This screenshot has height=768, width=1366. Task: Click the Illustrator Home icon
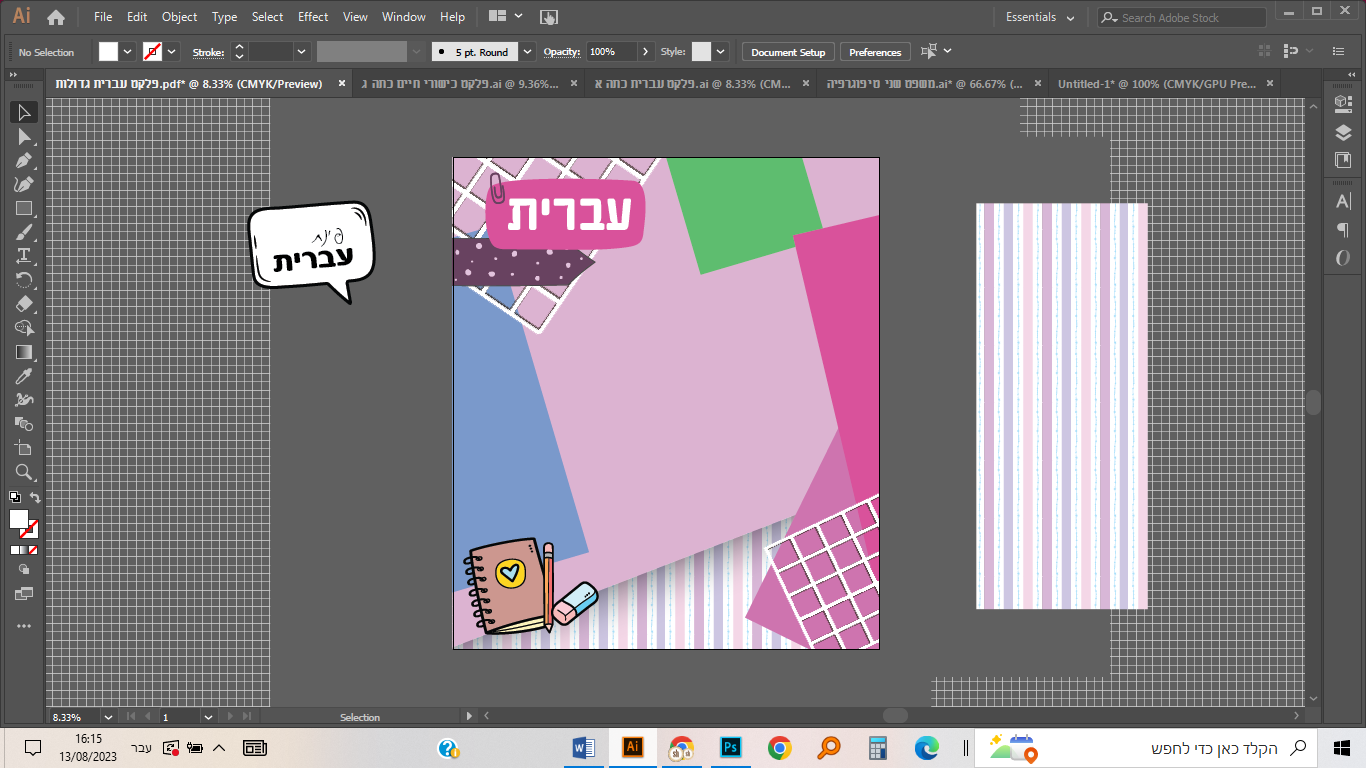[x=56, y=17]
